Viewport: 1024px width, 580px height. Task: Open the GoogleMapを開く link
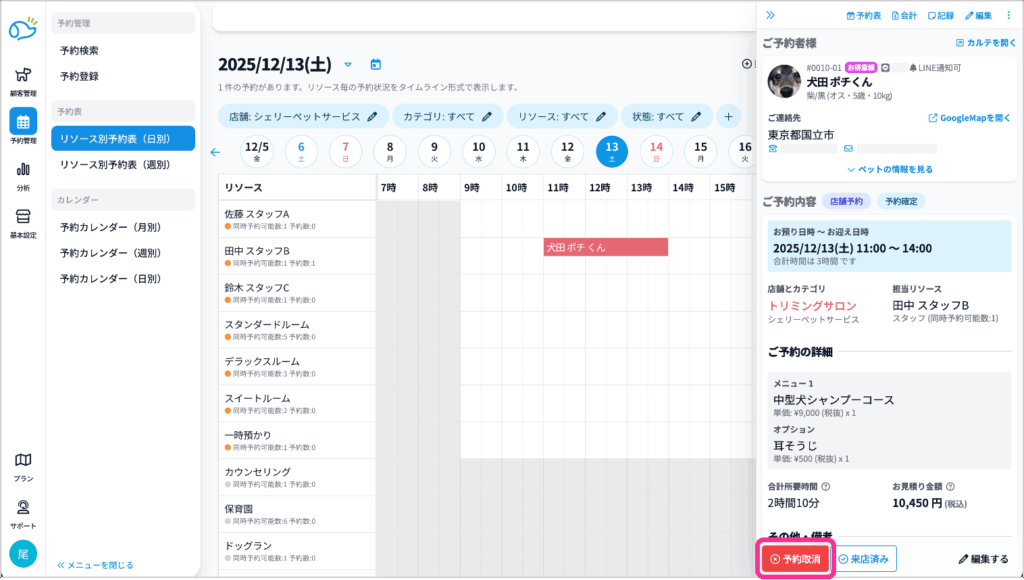coord(970,118)
